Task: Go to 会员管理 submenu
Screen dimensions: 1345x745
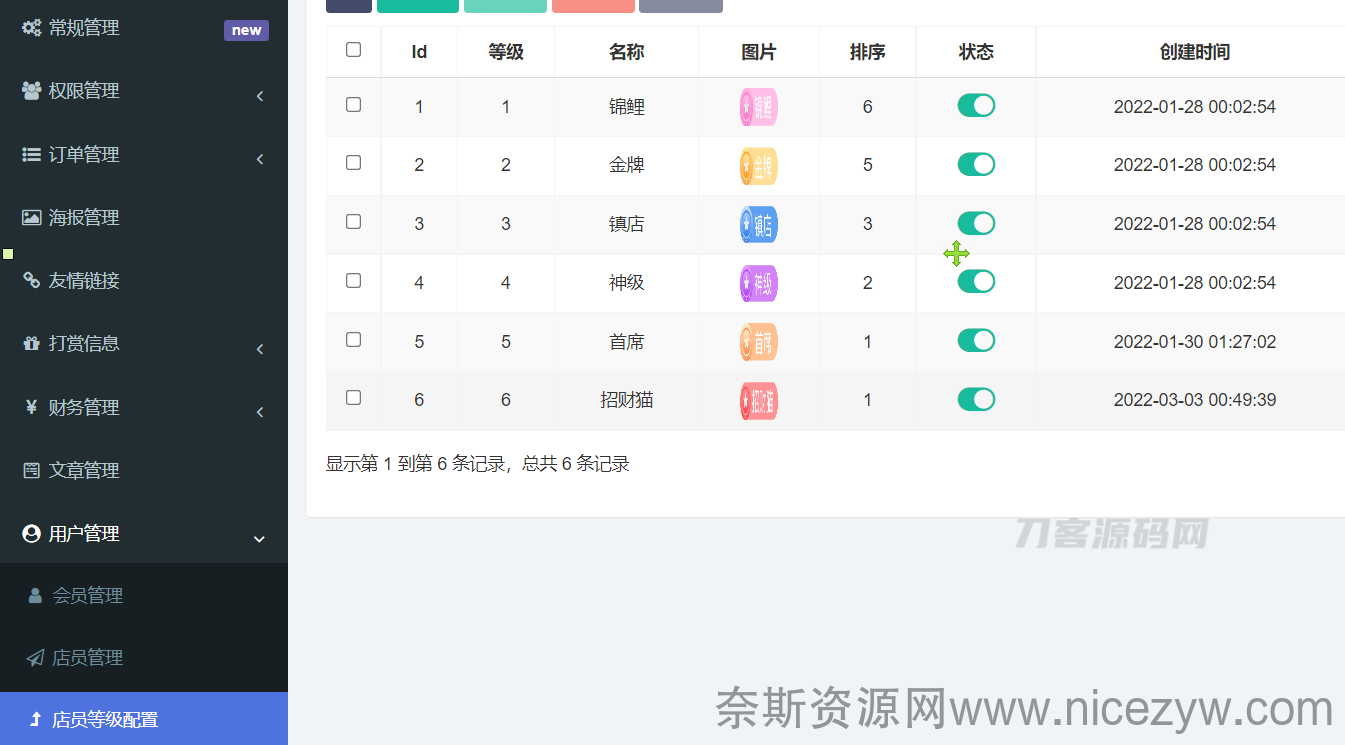Action: (144, 596)
